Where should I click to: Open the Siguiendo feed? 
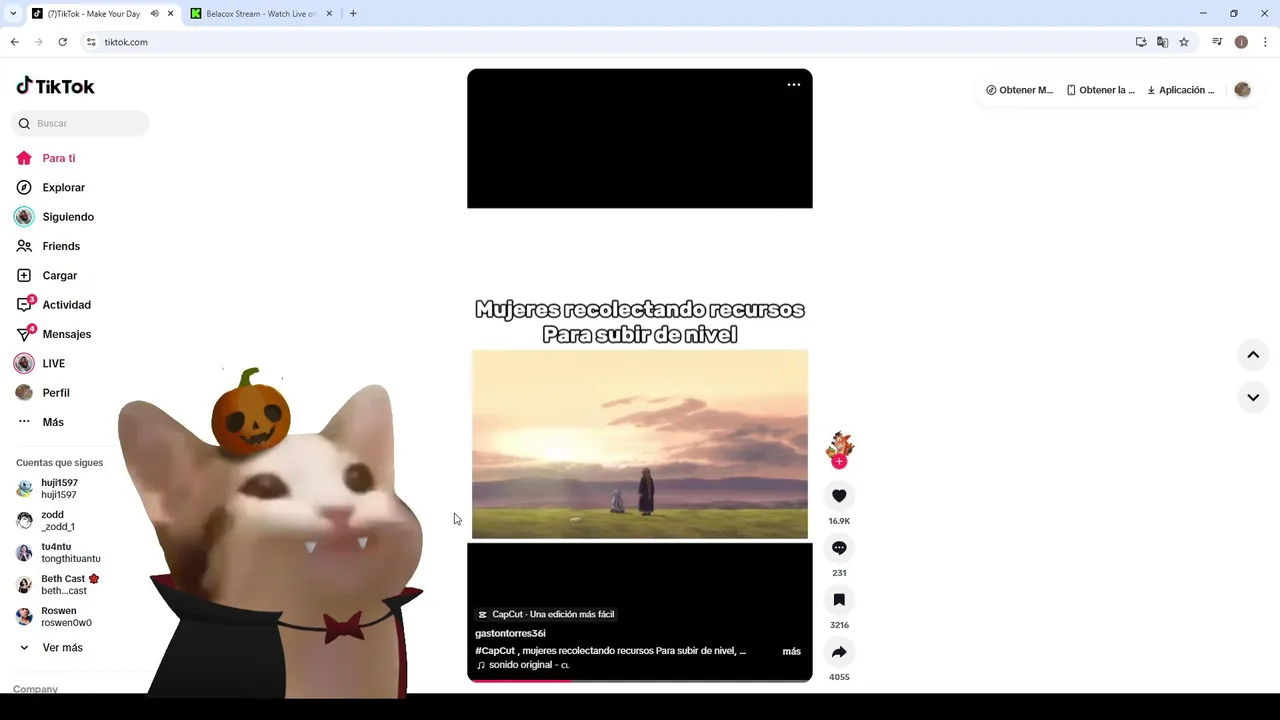68,217
